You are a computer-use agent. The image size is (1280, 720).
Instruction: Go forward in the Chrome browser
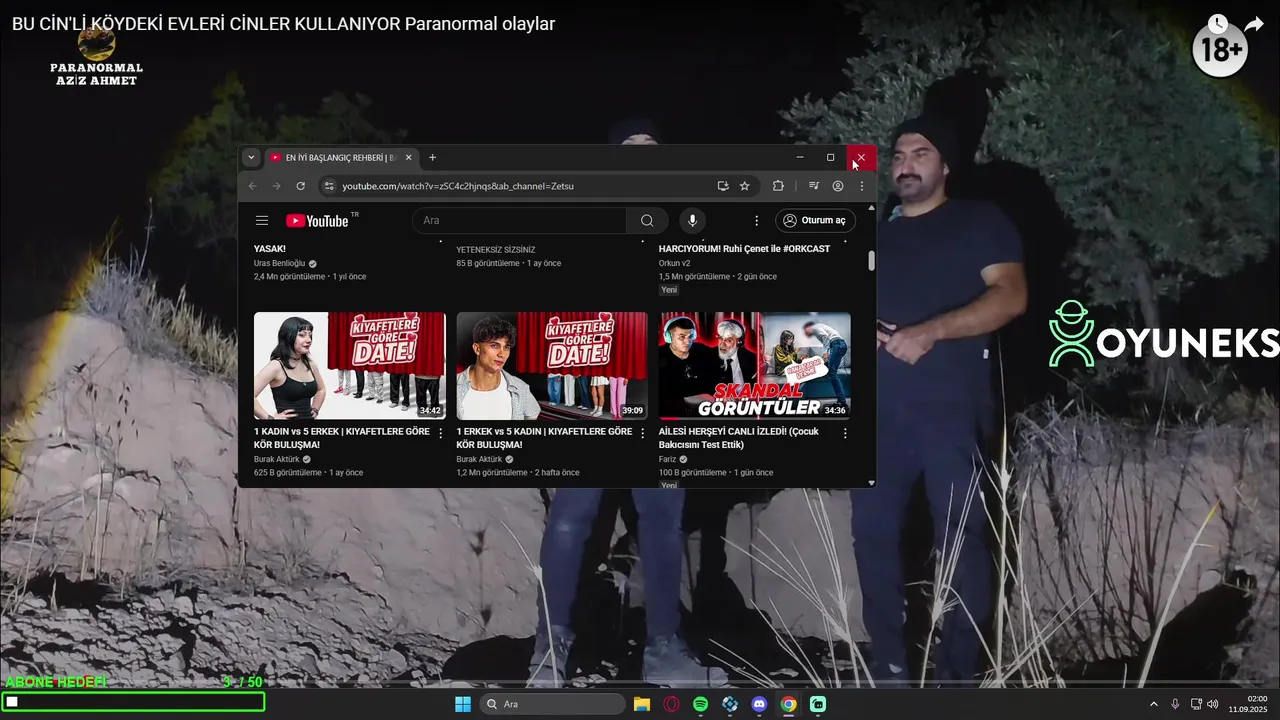pos(277,186)
